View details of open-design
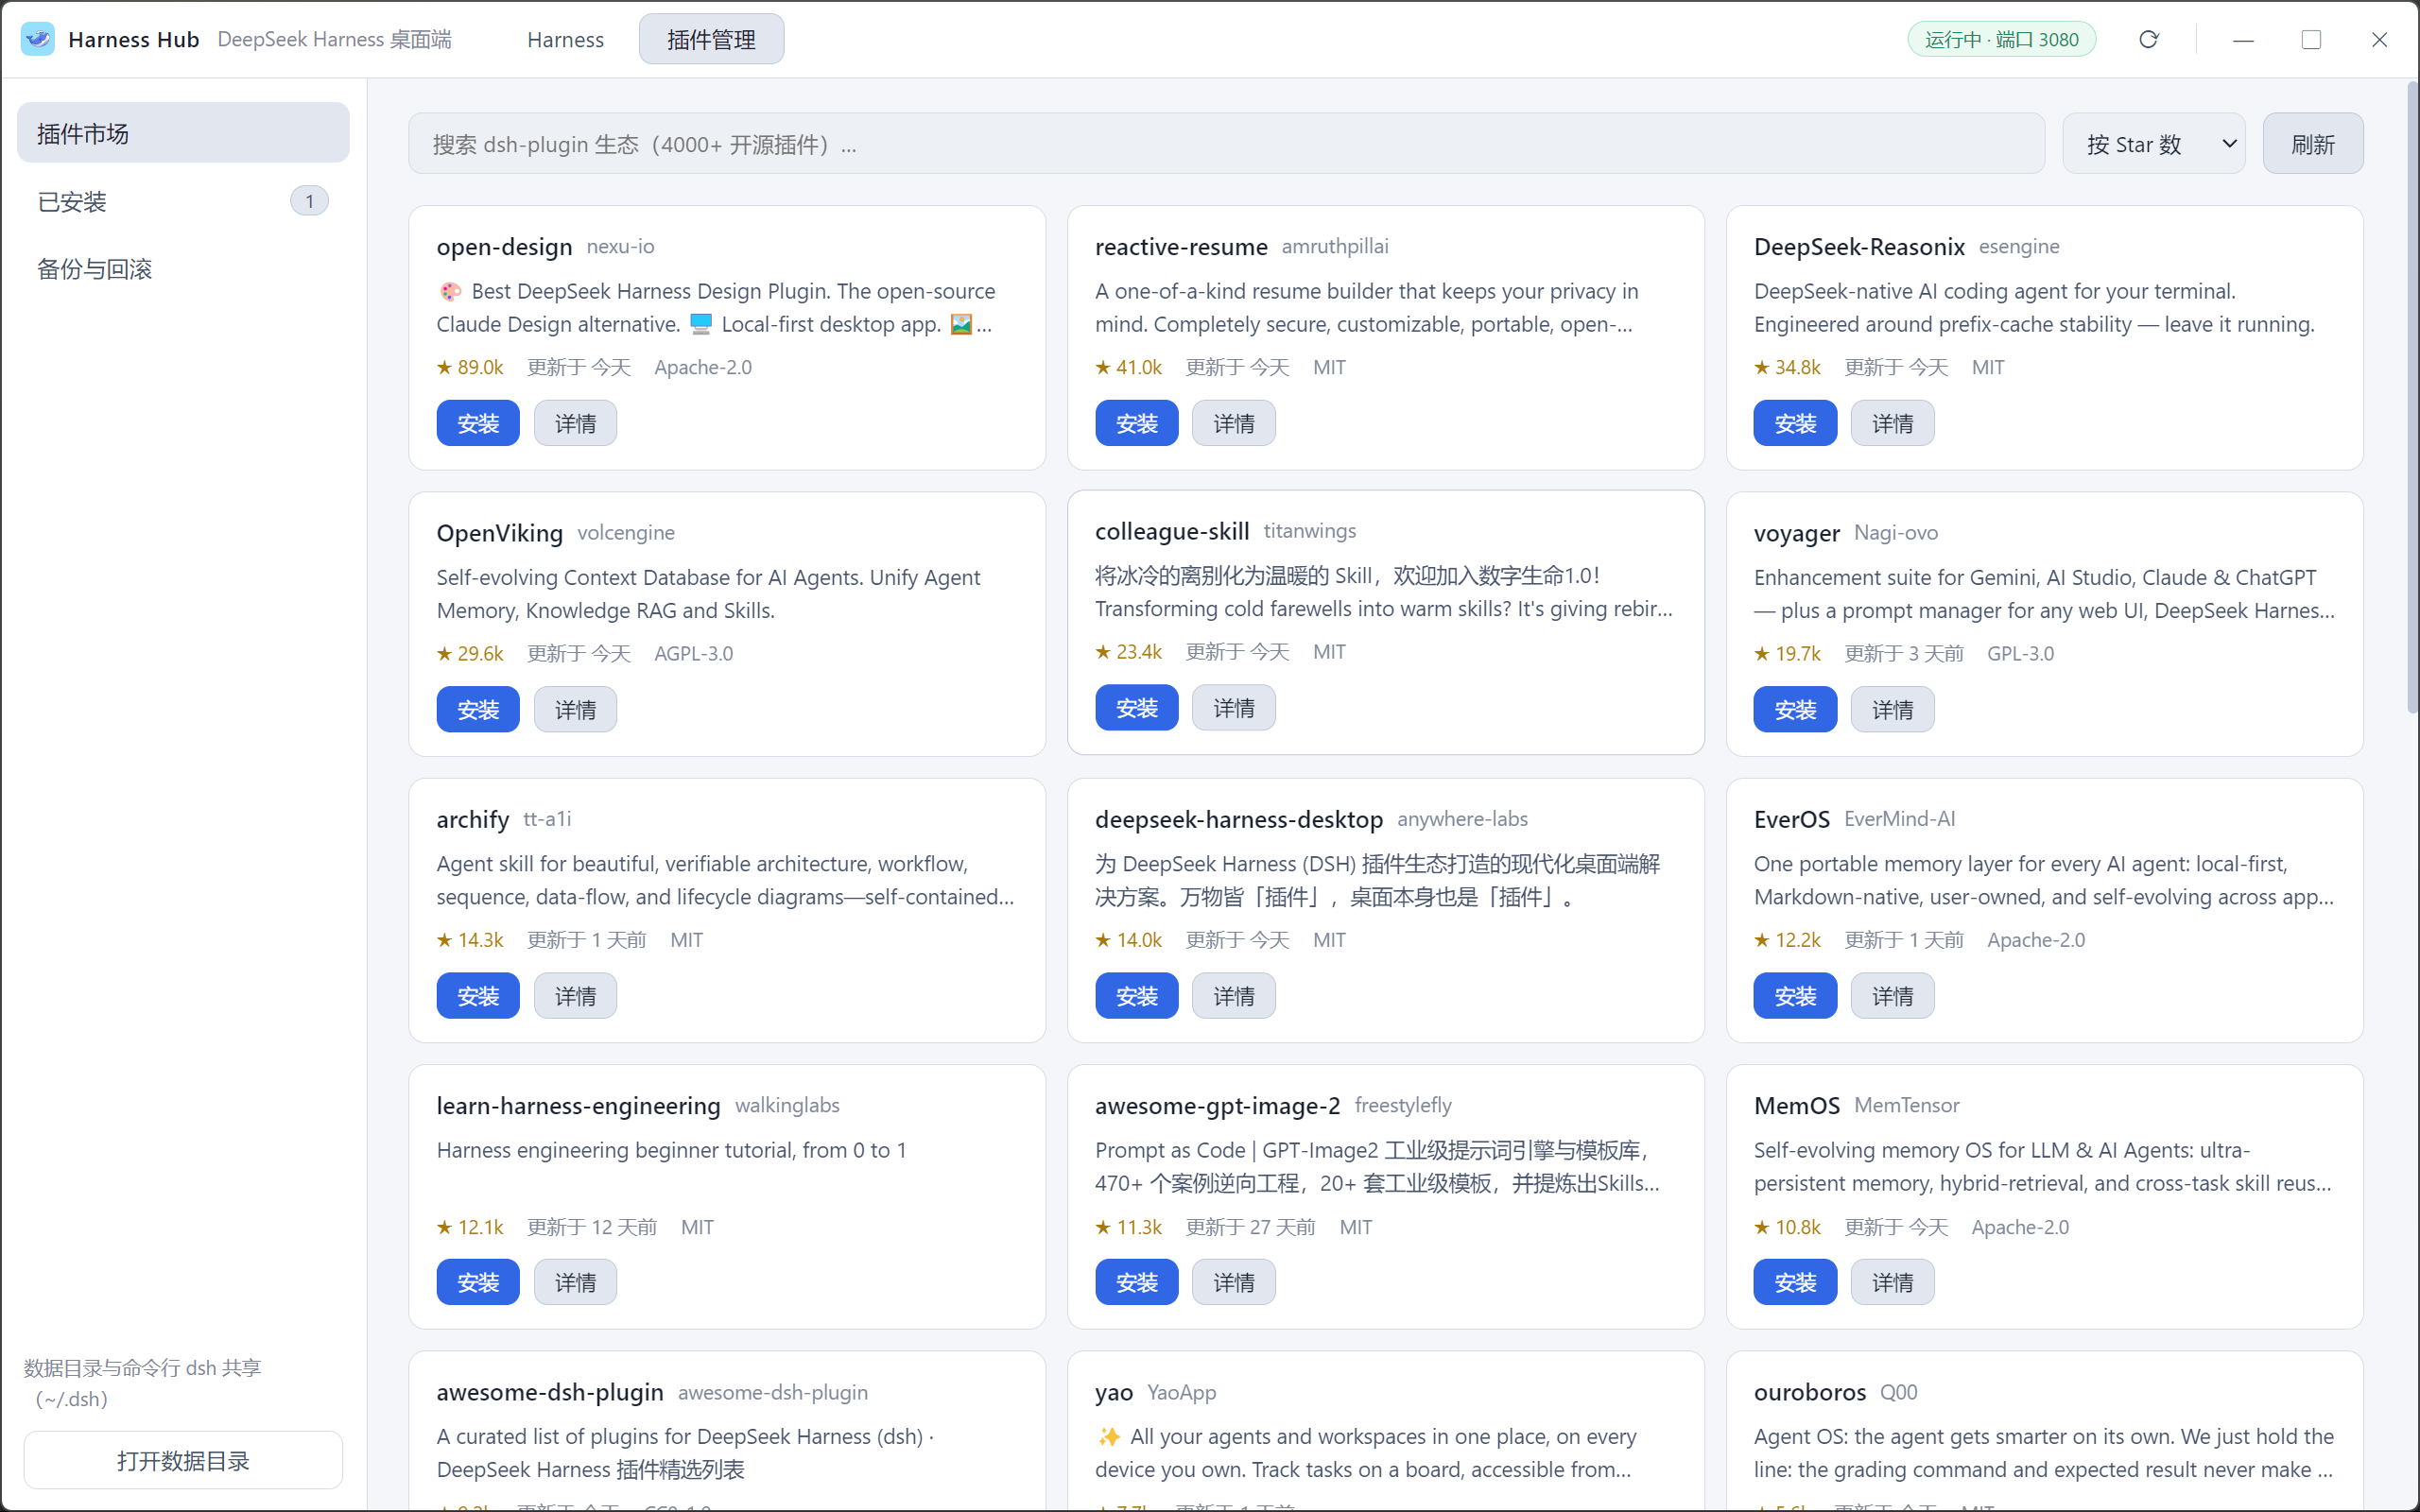Screen dimensions: 2420x1512 (x=575, y=423)
